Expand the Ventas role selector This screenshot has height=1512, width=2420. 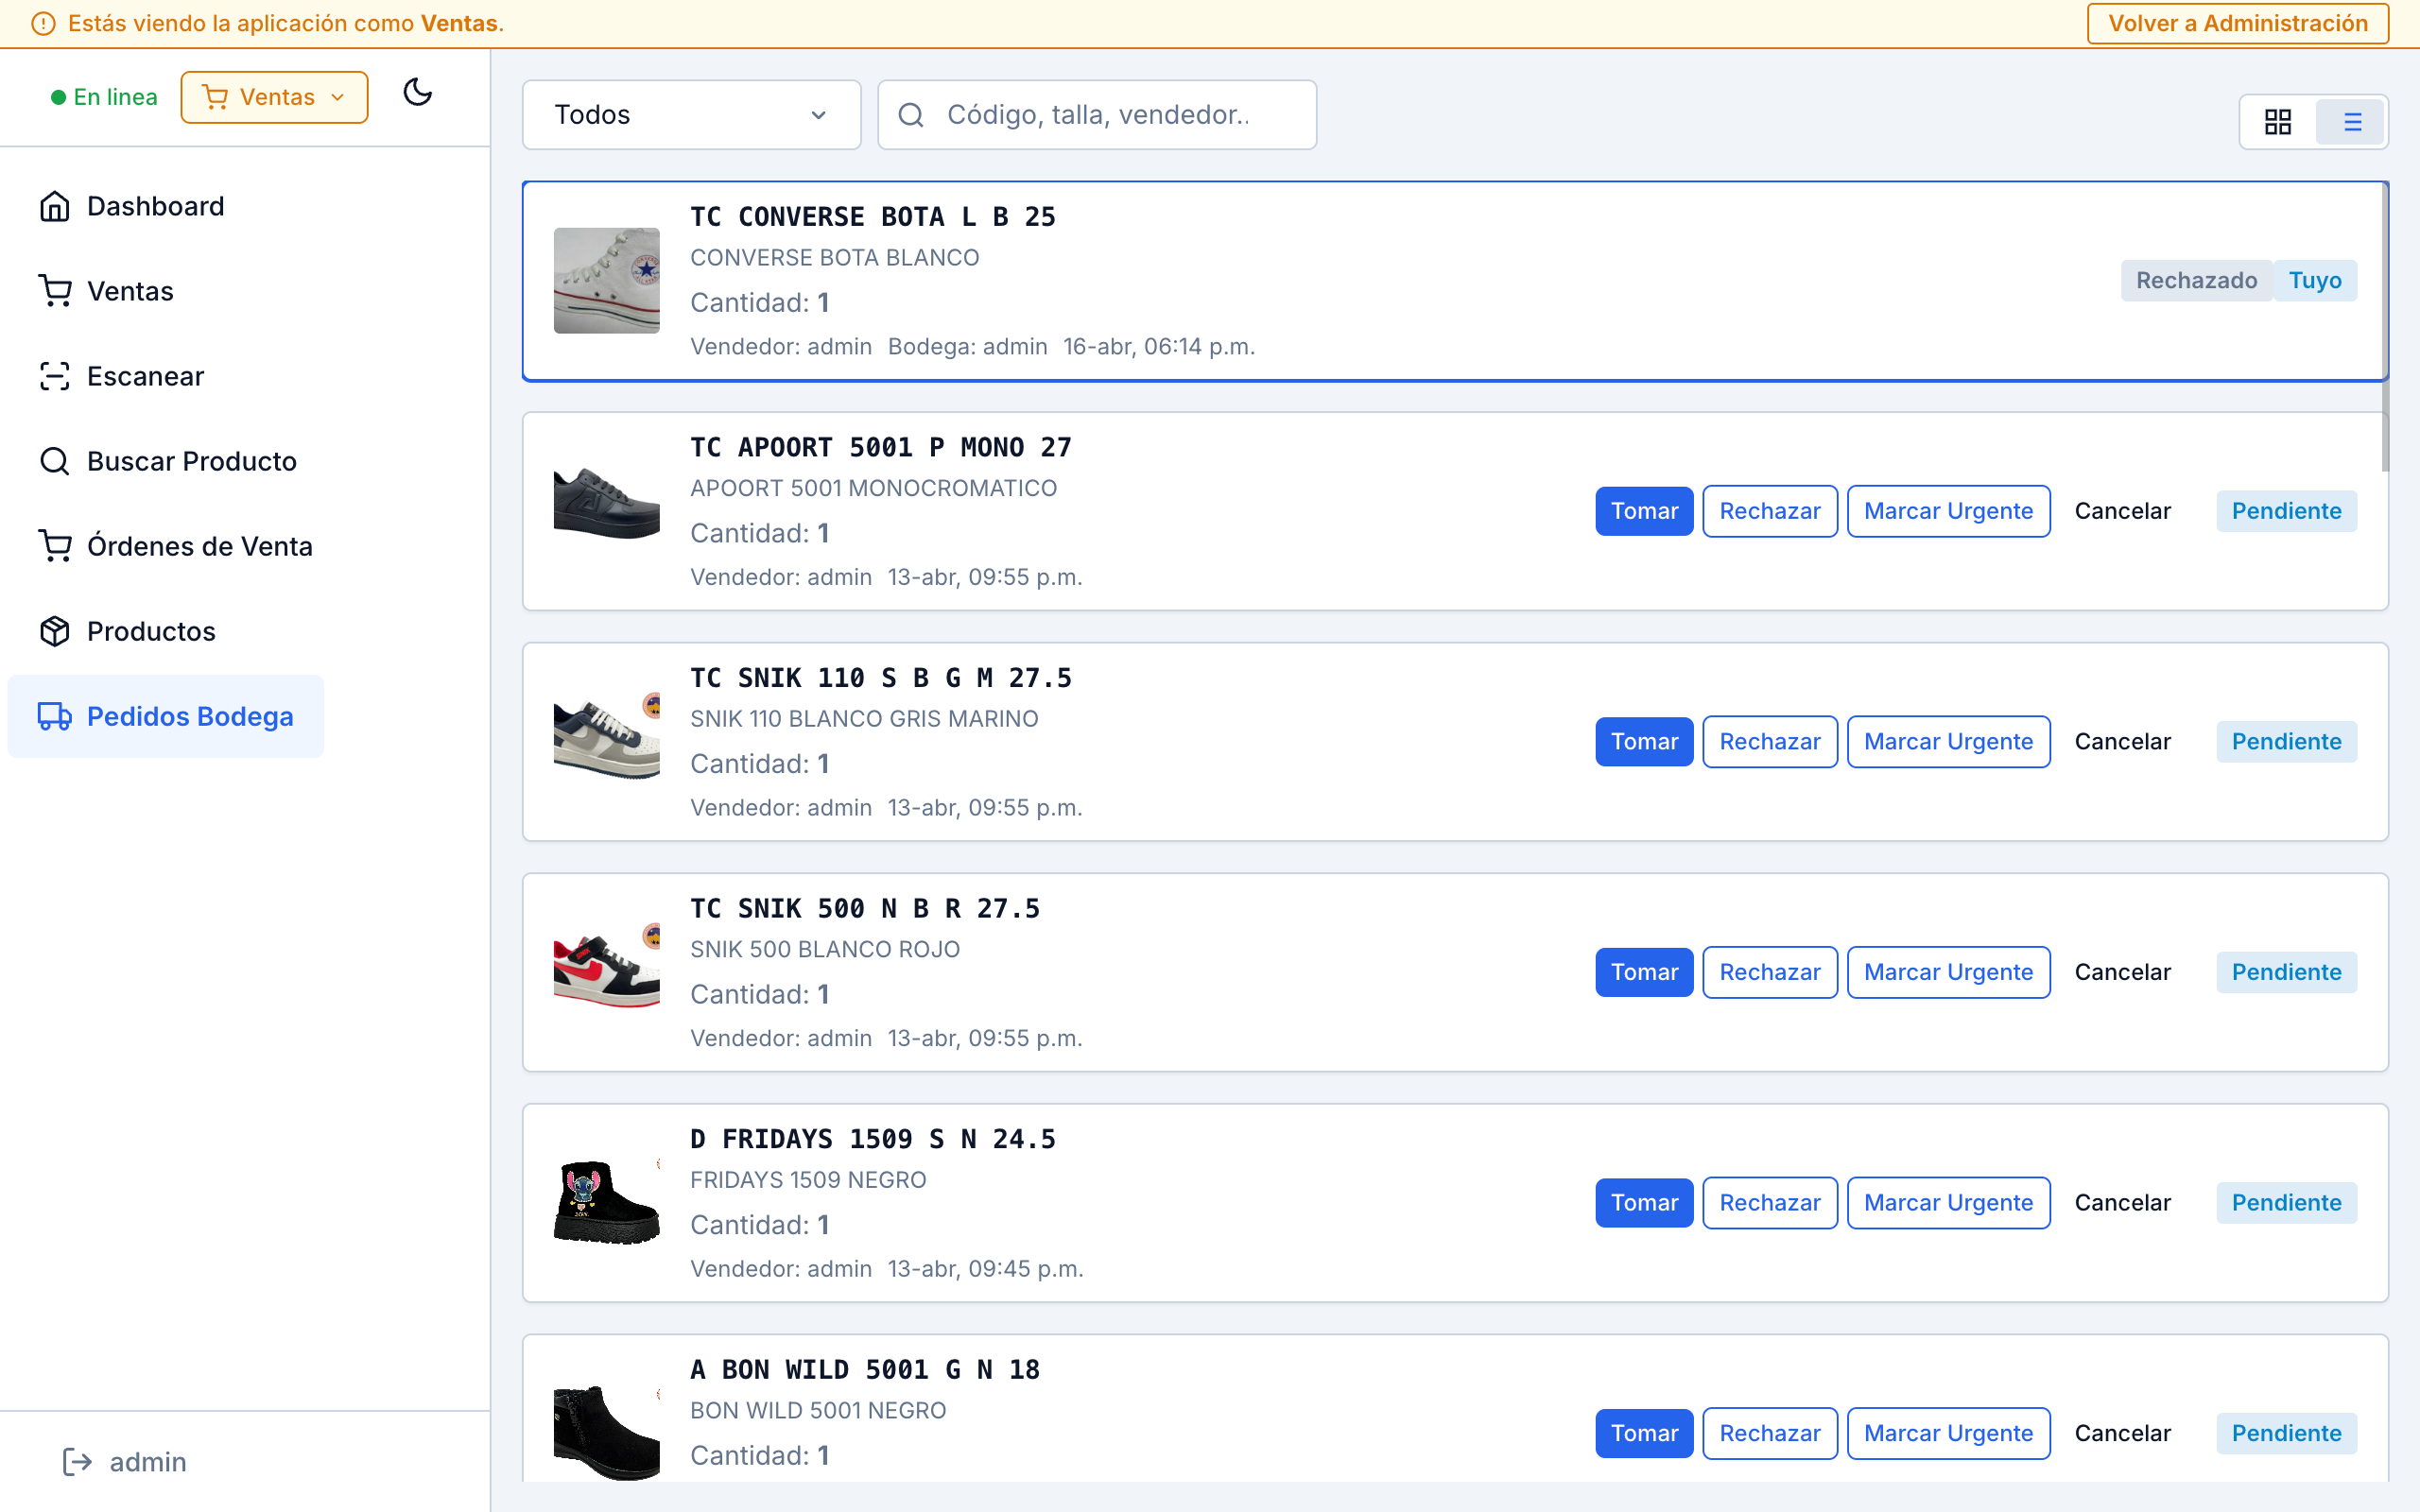[x=274, y=96]
